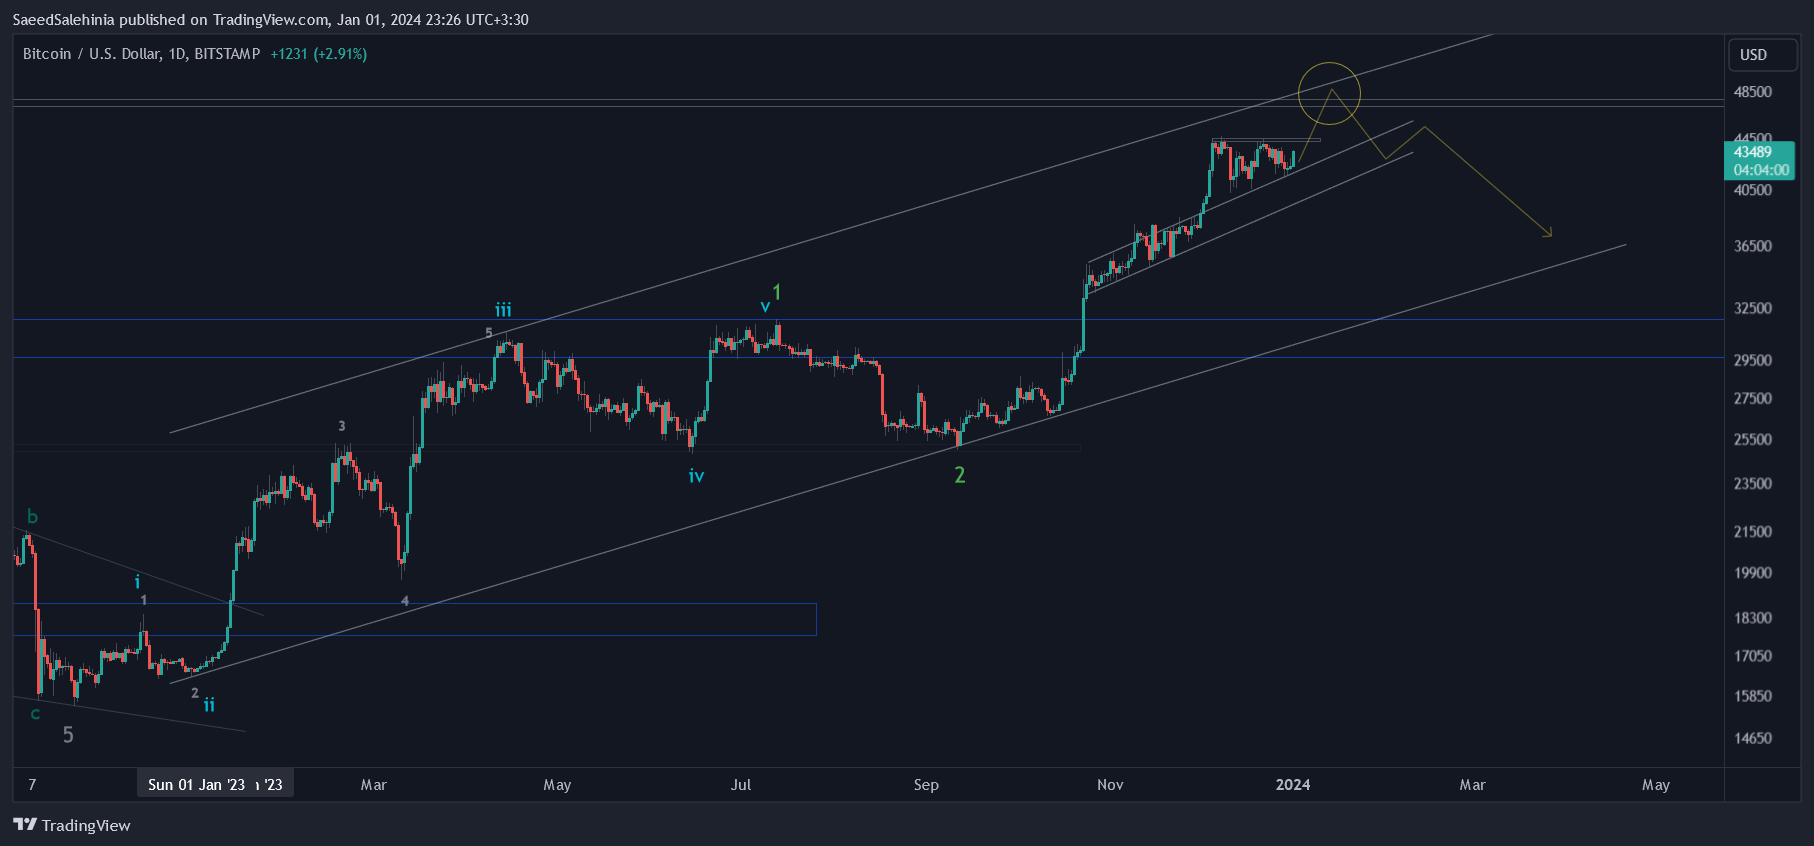Click the TradingView logo at the bottom
Image resolution: width=1814 pixels, height=846 pixels.
[x=72, y=825]
